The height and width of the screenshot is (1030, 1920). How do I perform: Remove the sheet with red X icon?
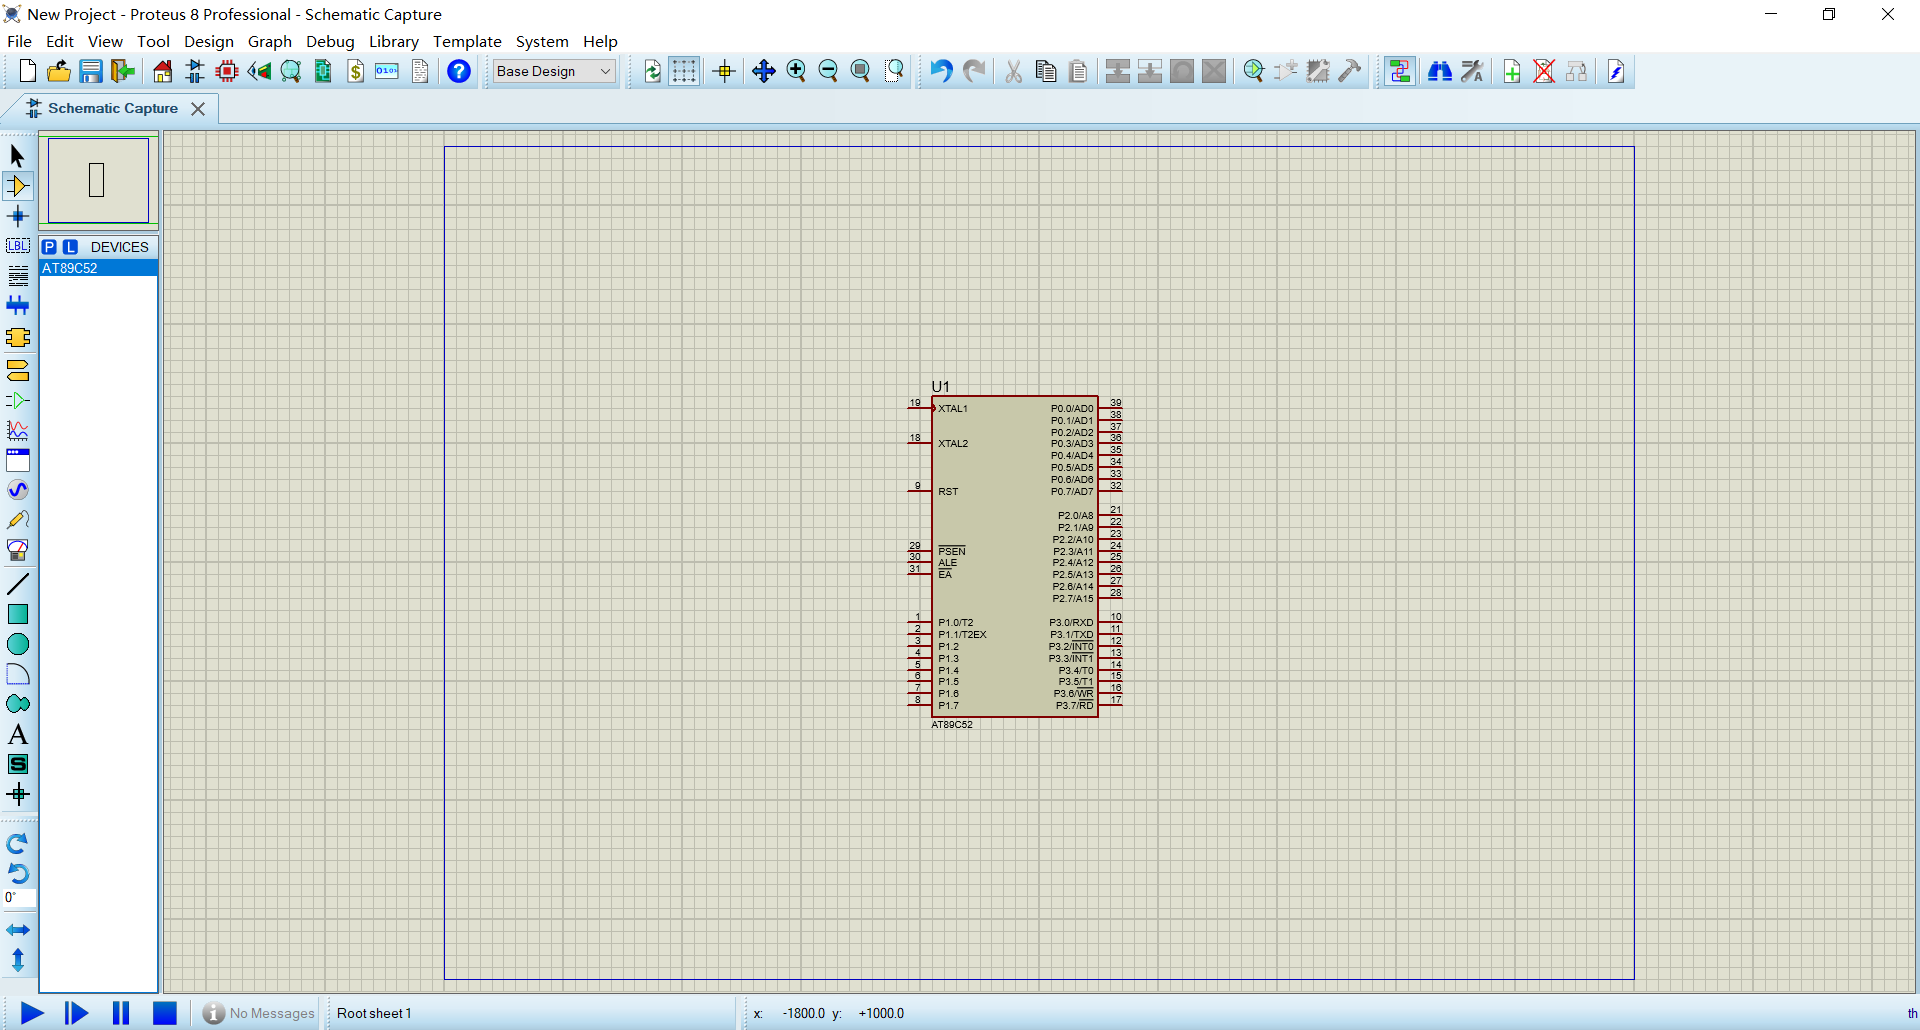click(1544, 71)
